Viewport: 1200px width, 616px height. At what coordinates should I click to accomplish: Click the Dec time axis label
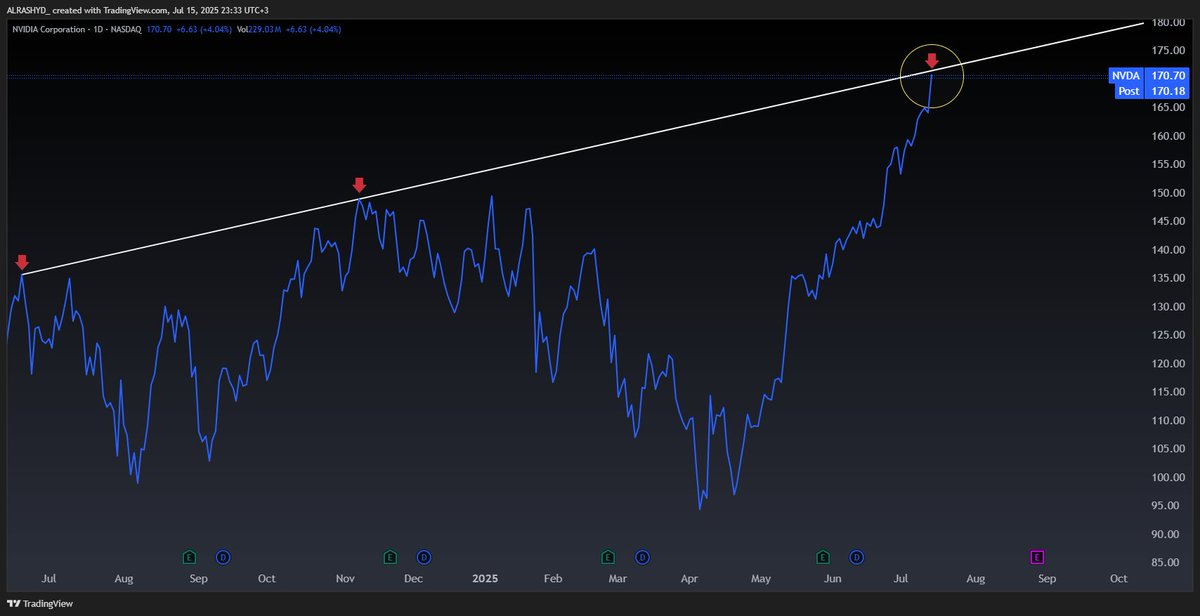pyautogui.click(x=413, y=578)
